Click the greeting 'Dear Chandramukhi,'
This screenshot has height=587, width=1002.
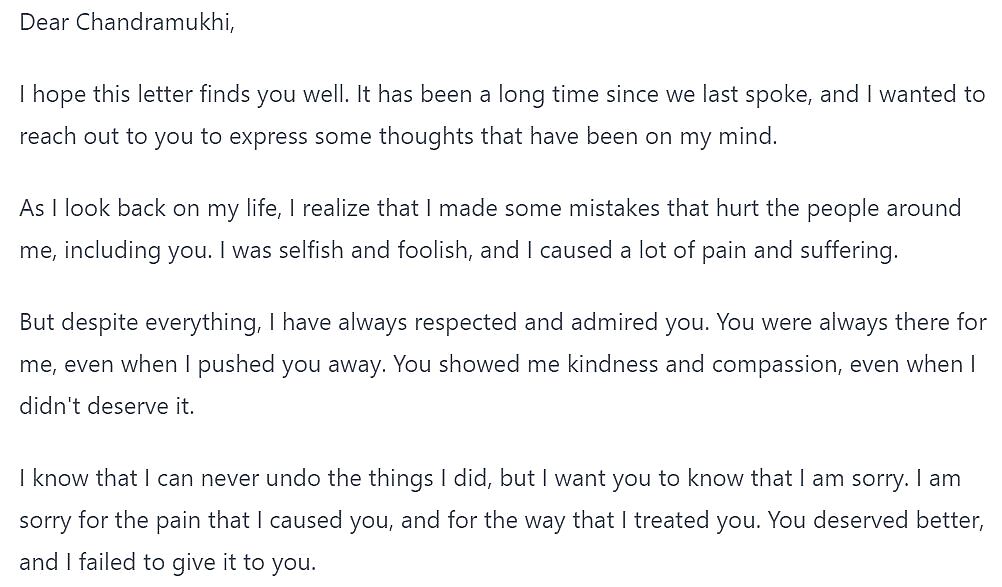tap(127, 22)
